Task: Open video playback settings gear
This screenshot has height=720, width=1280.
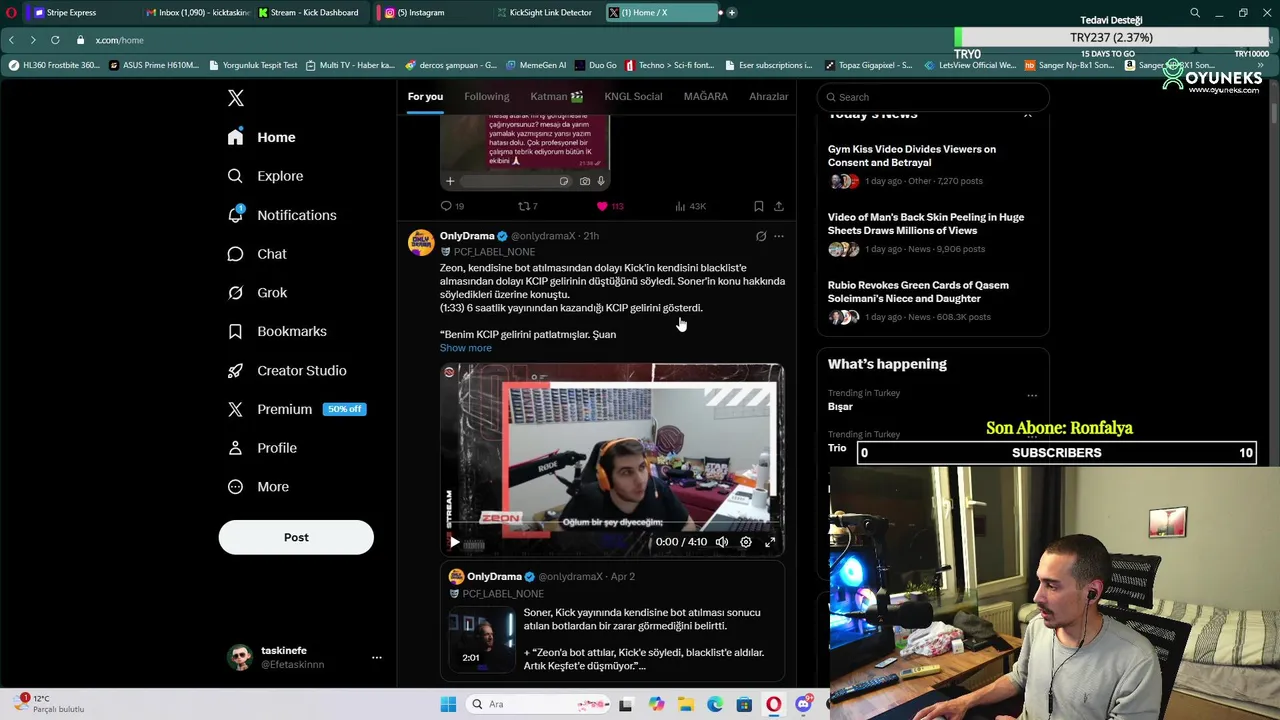Action: [746, 542]
